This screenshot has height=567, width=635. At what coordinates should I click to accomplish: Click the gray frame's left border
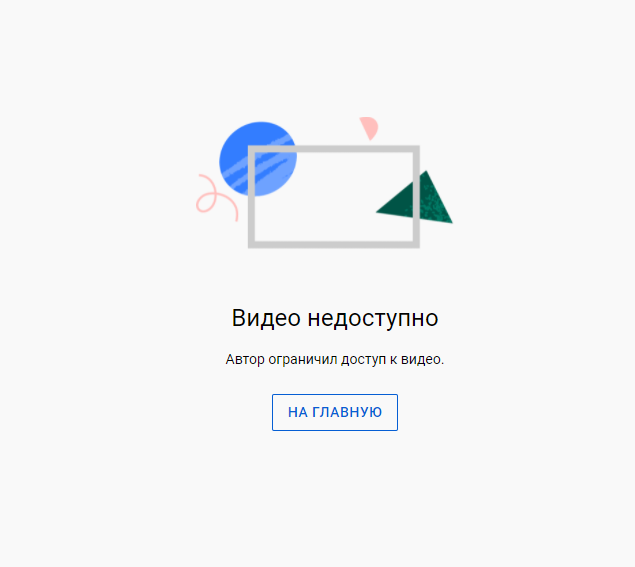[251, 196]
